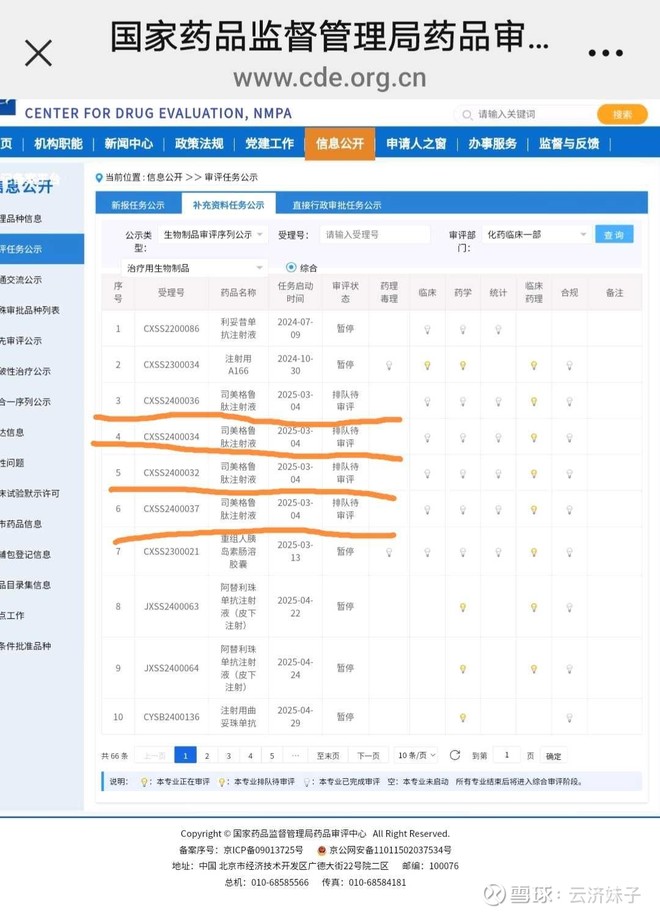Open the 10条/页 page size dropdown

tap(416, 755)
